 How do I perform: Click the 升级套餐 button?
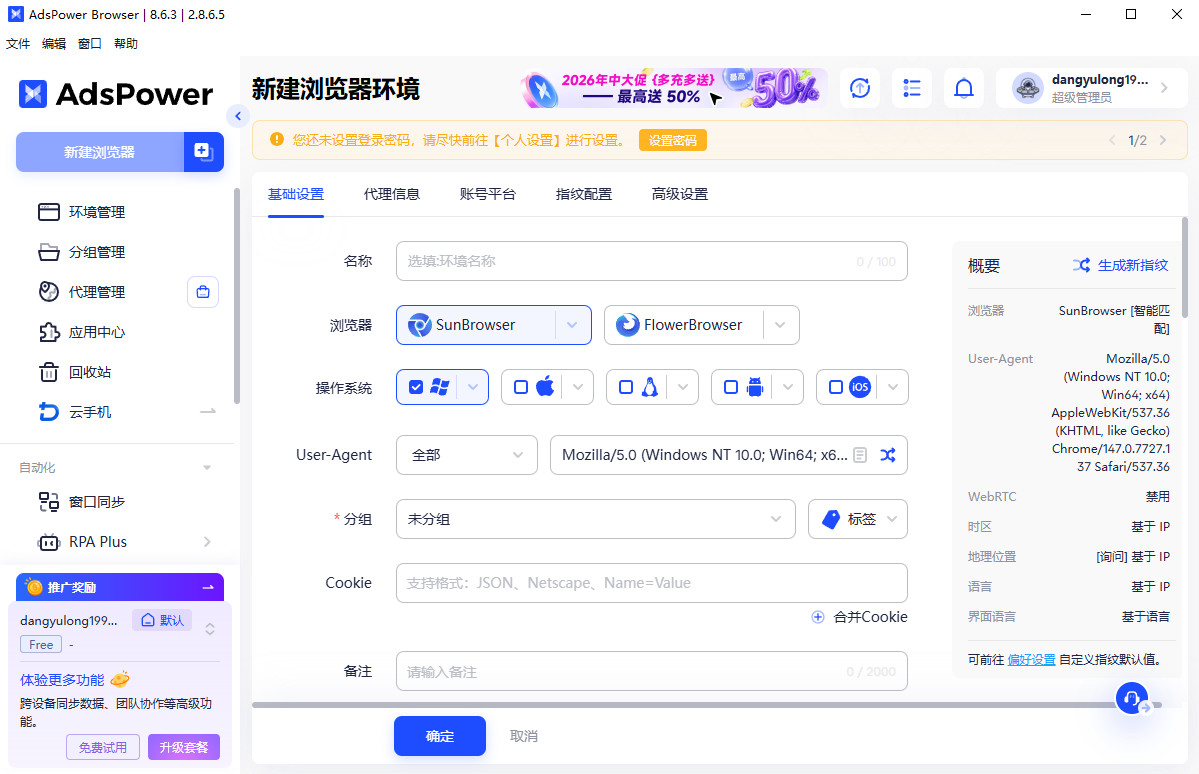coord(184,747)
